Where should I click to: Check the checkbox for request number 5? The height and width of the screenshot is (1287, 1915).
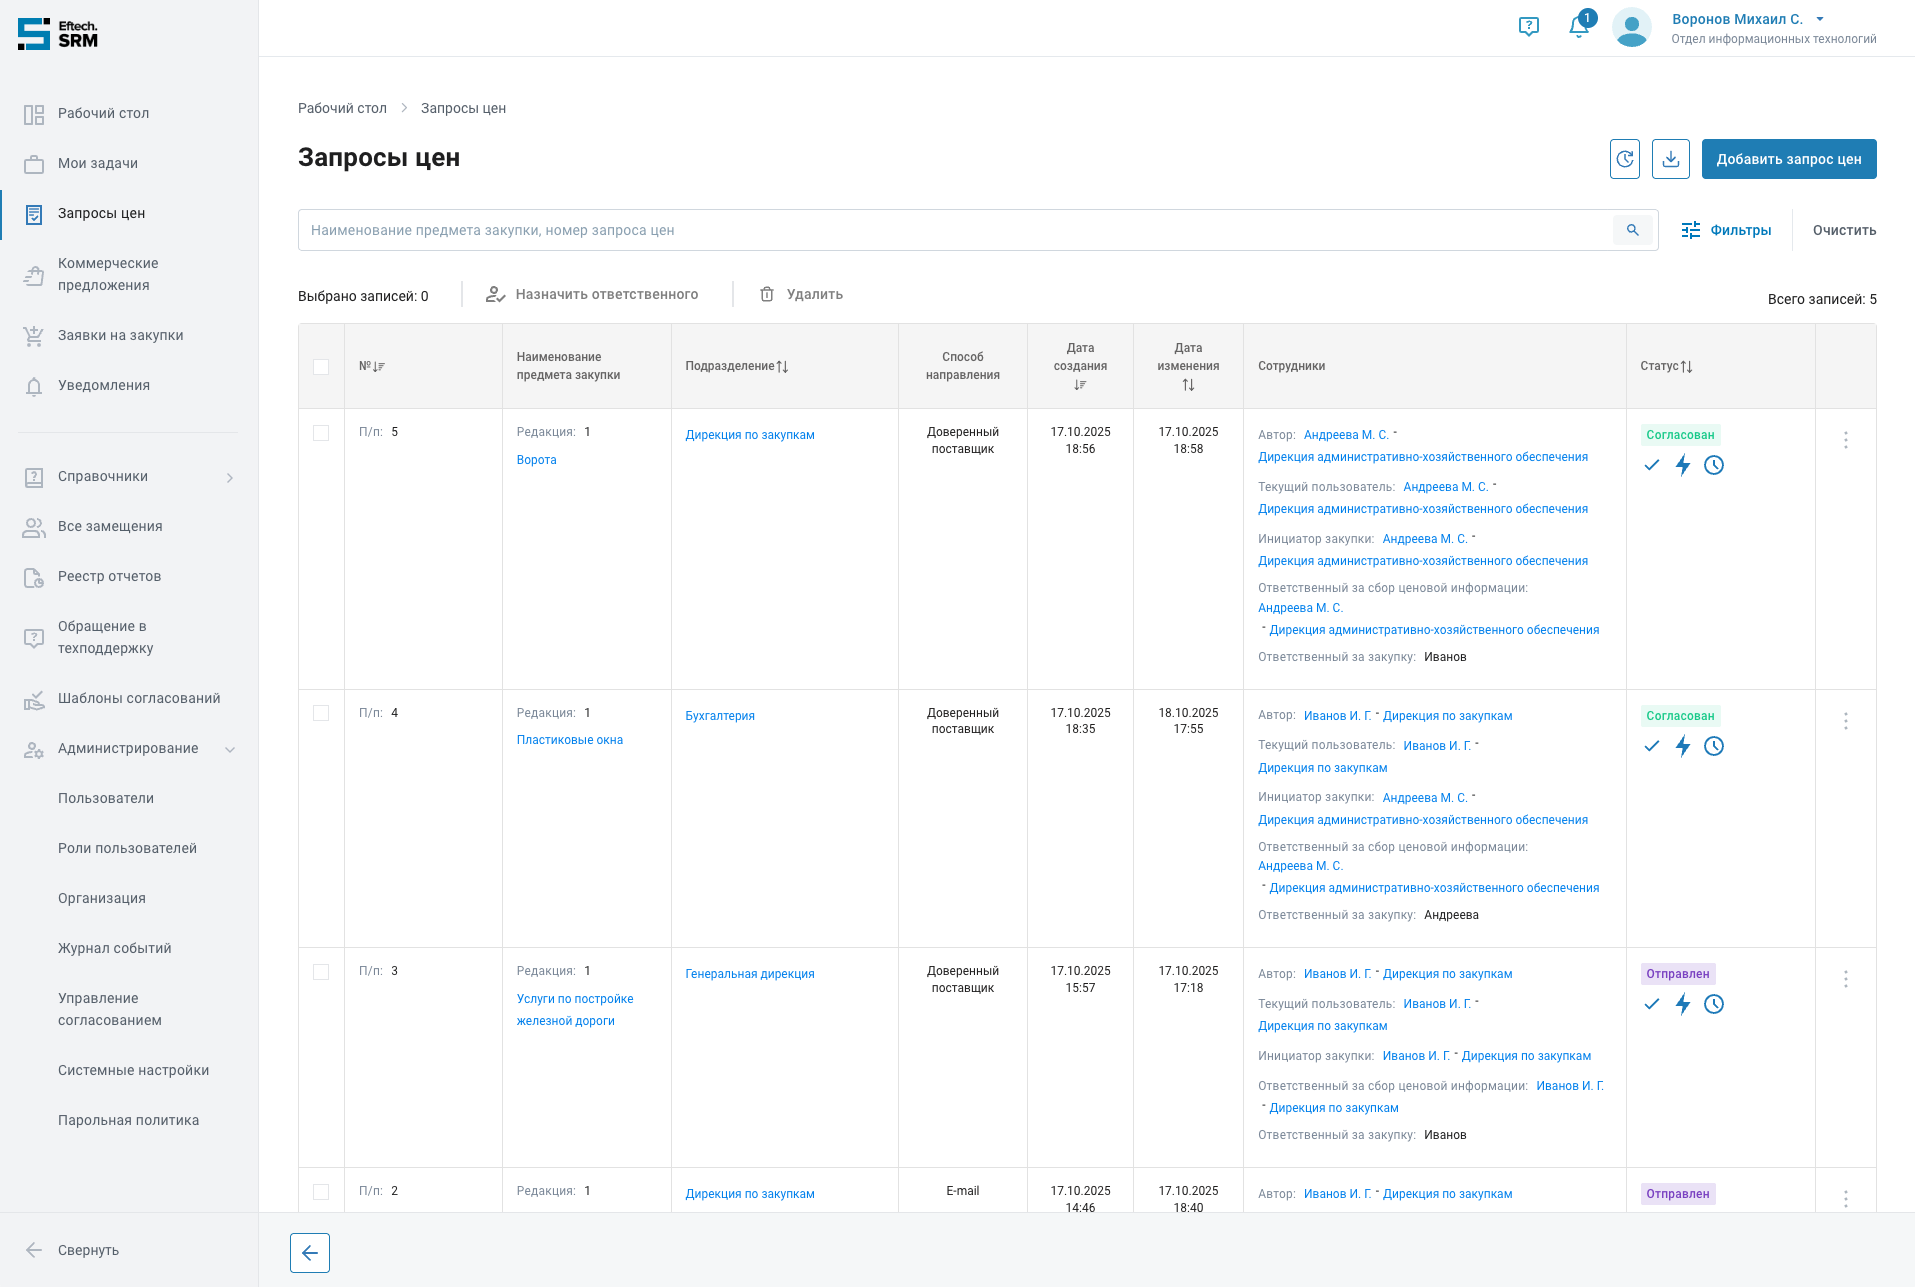[321, 433]
